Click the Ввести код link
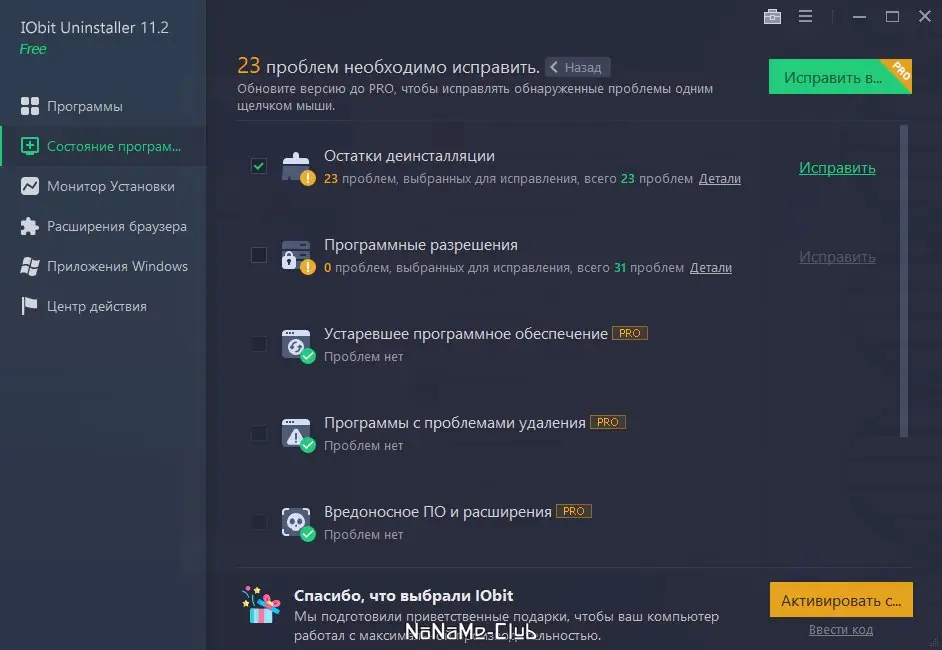The width and height of the screenshot is (942, 650). point(840,630)
